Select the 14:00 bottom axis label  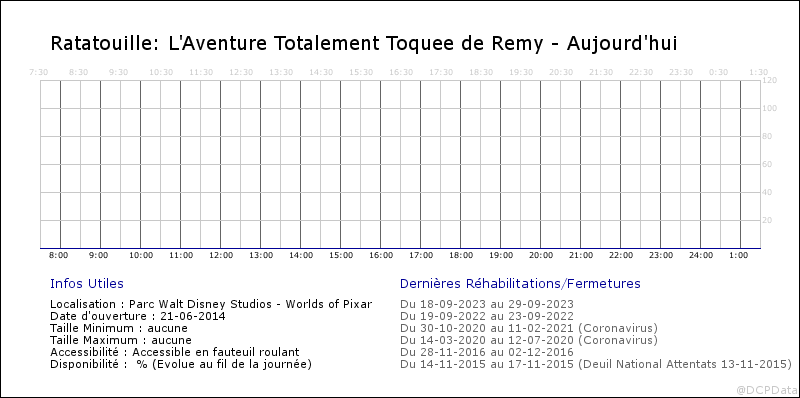coord(301,255)
